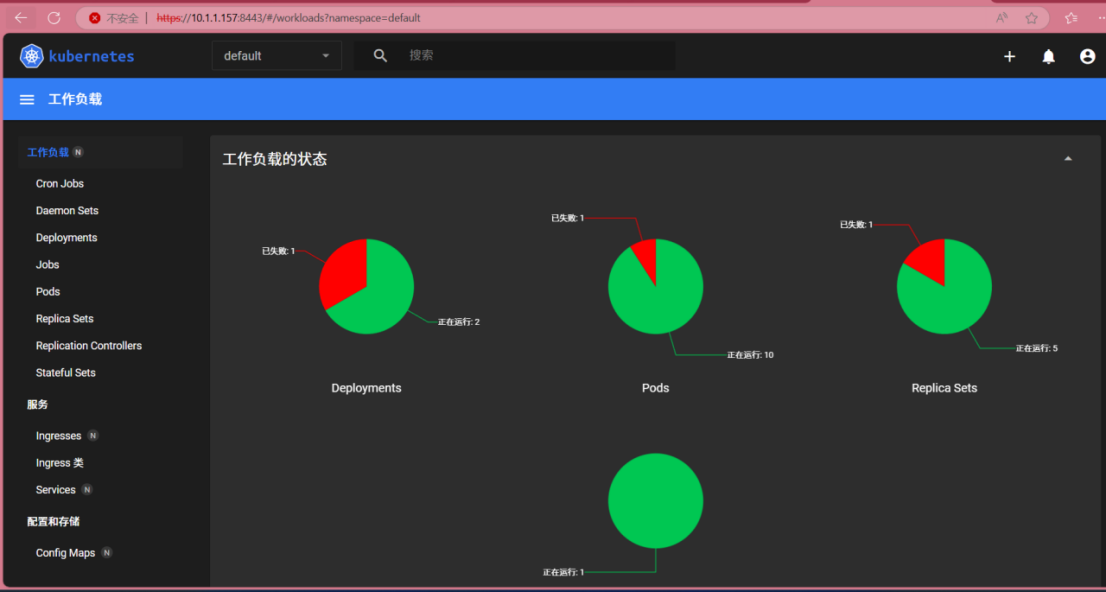This screenshot has height=592, width=1106.
Task: Click the fully green bottom pie chart
Action: (655, 501)
